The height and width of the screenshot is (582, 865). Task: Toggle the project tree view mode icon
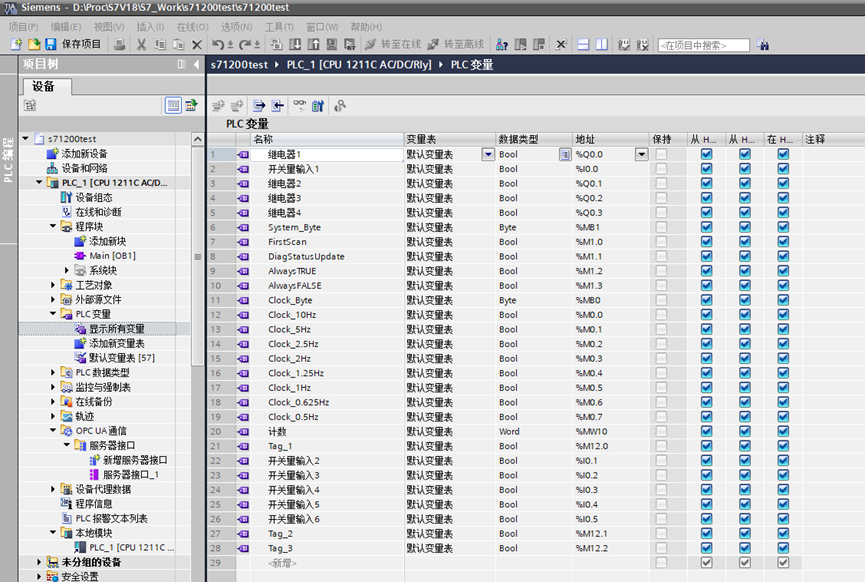[173, 105]
